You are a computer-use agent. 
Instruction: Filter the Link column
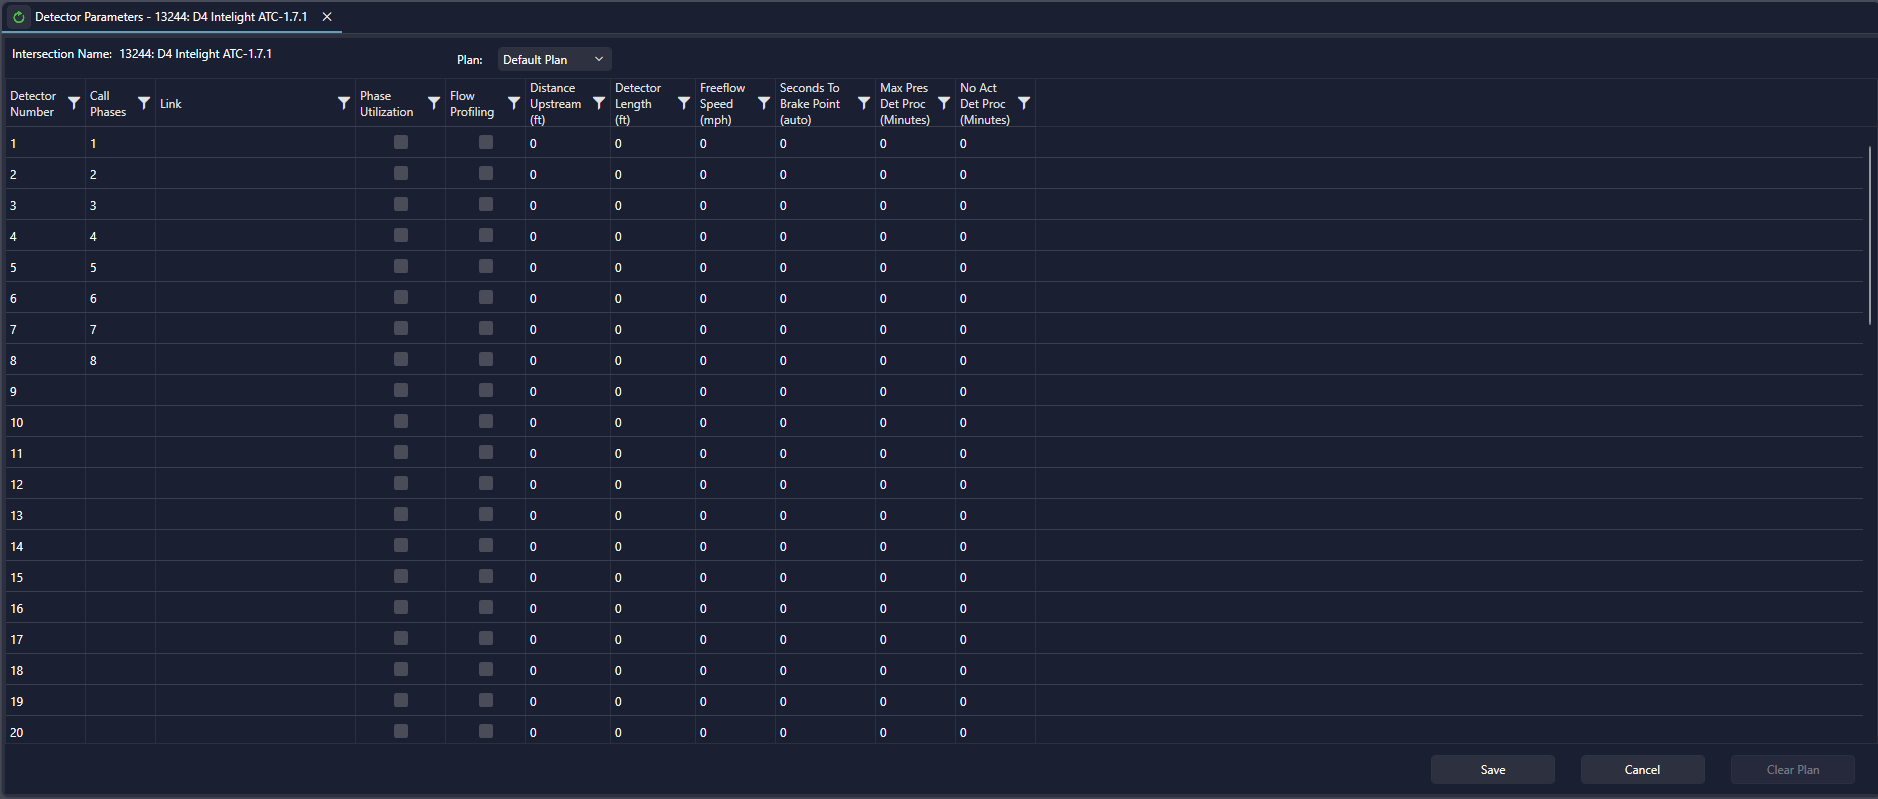pos(343,103)
